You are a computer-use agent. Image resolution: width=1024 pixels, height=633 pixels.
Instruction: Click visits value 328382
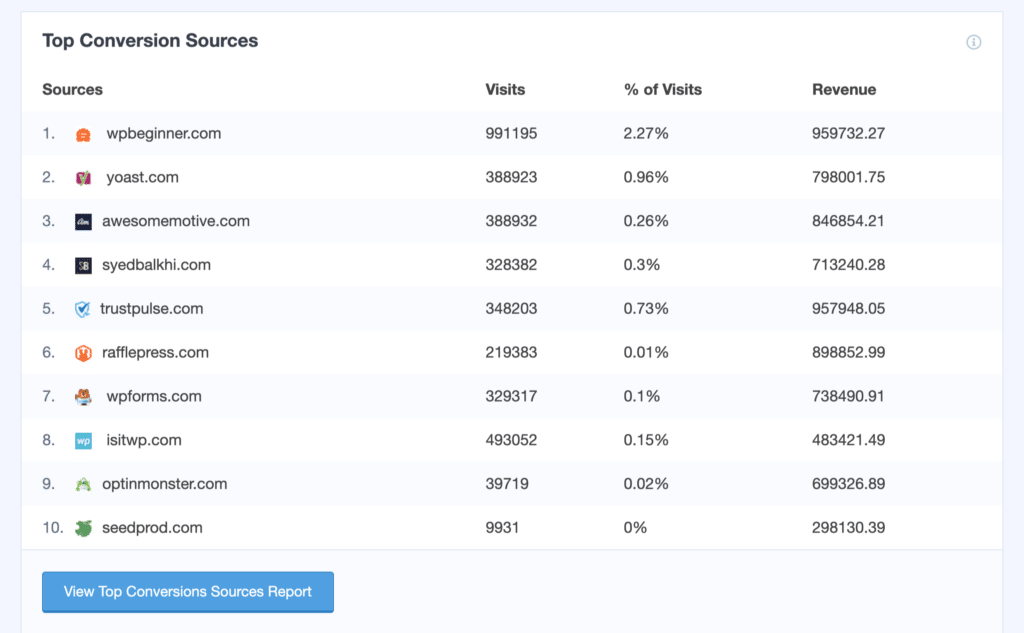click(x=511, y=265)
